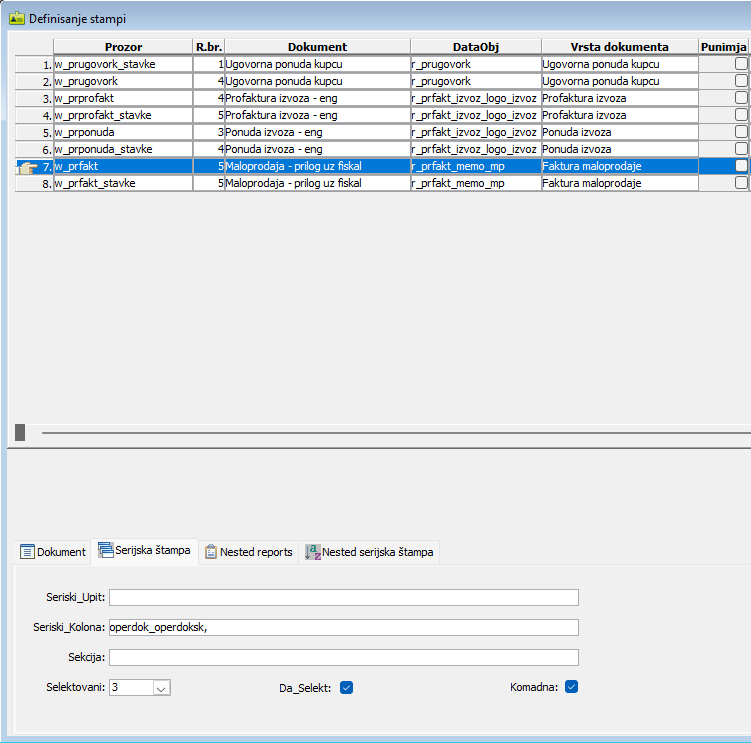The height and width of the screenshot is (743, 751).
Task: Select the w_prfakt_stavke cell in row 8
Action: 123,183
